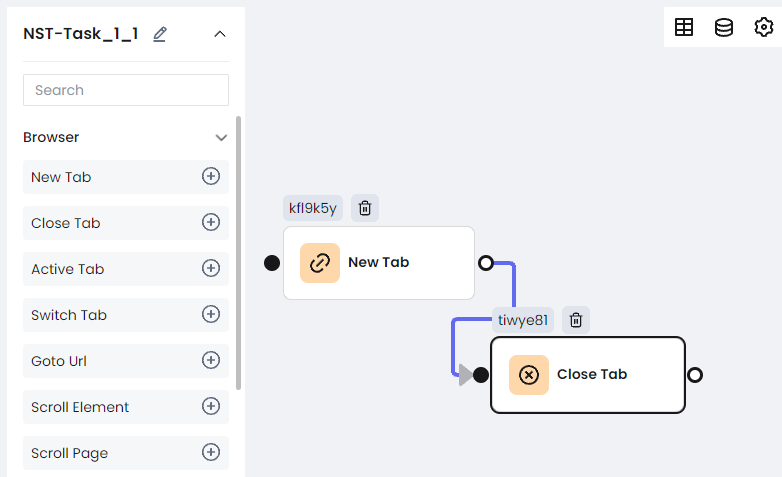Open the database storage icon

tap(724, 27)
